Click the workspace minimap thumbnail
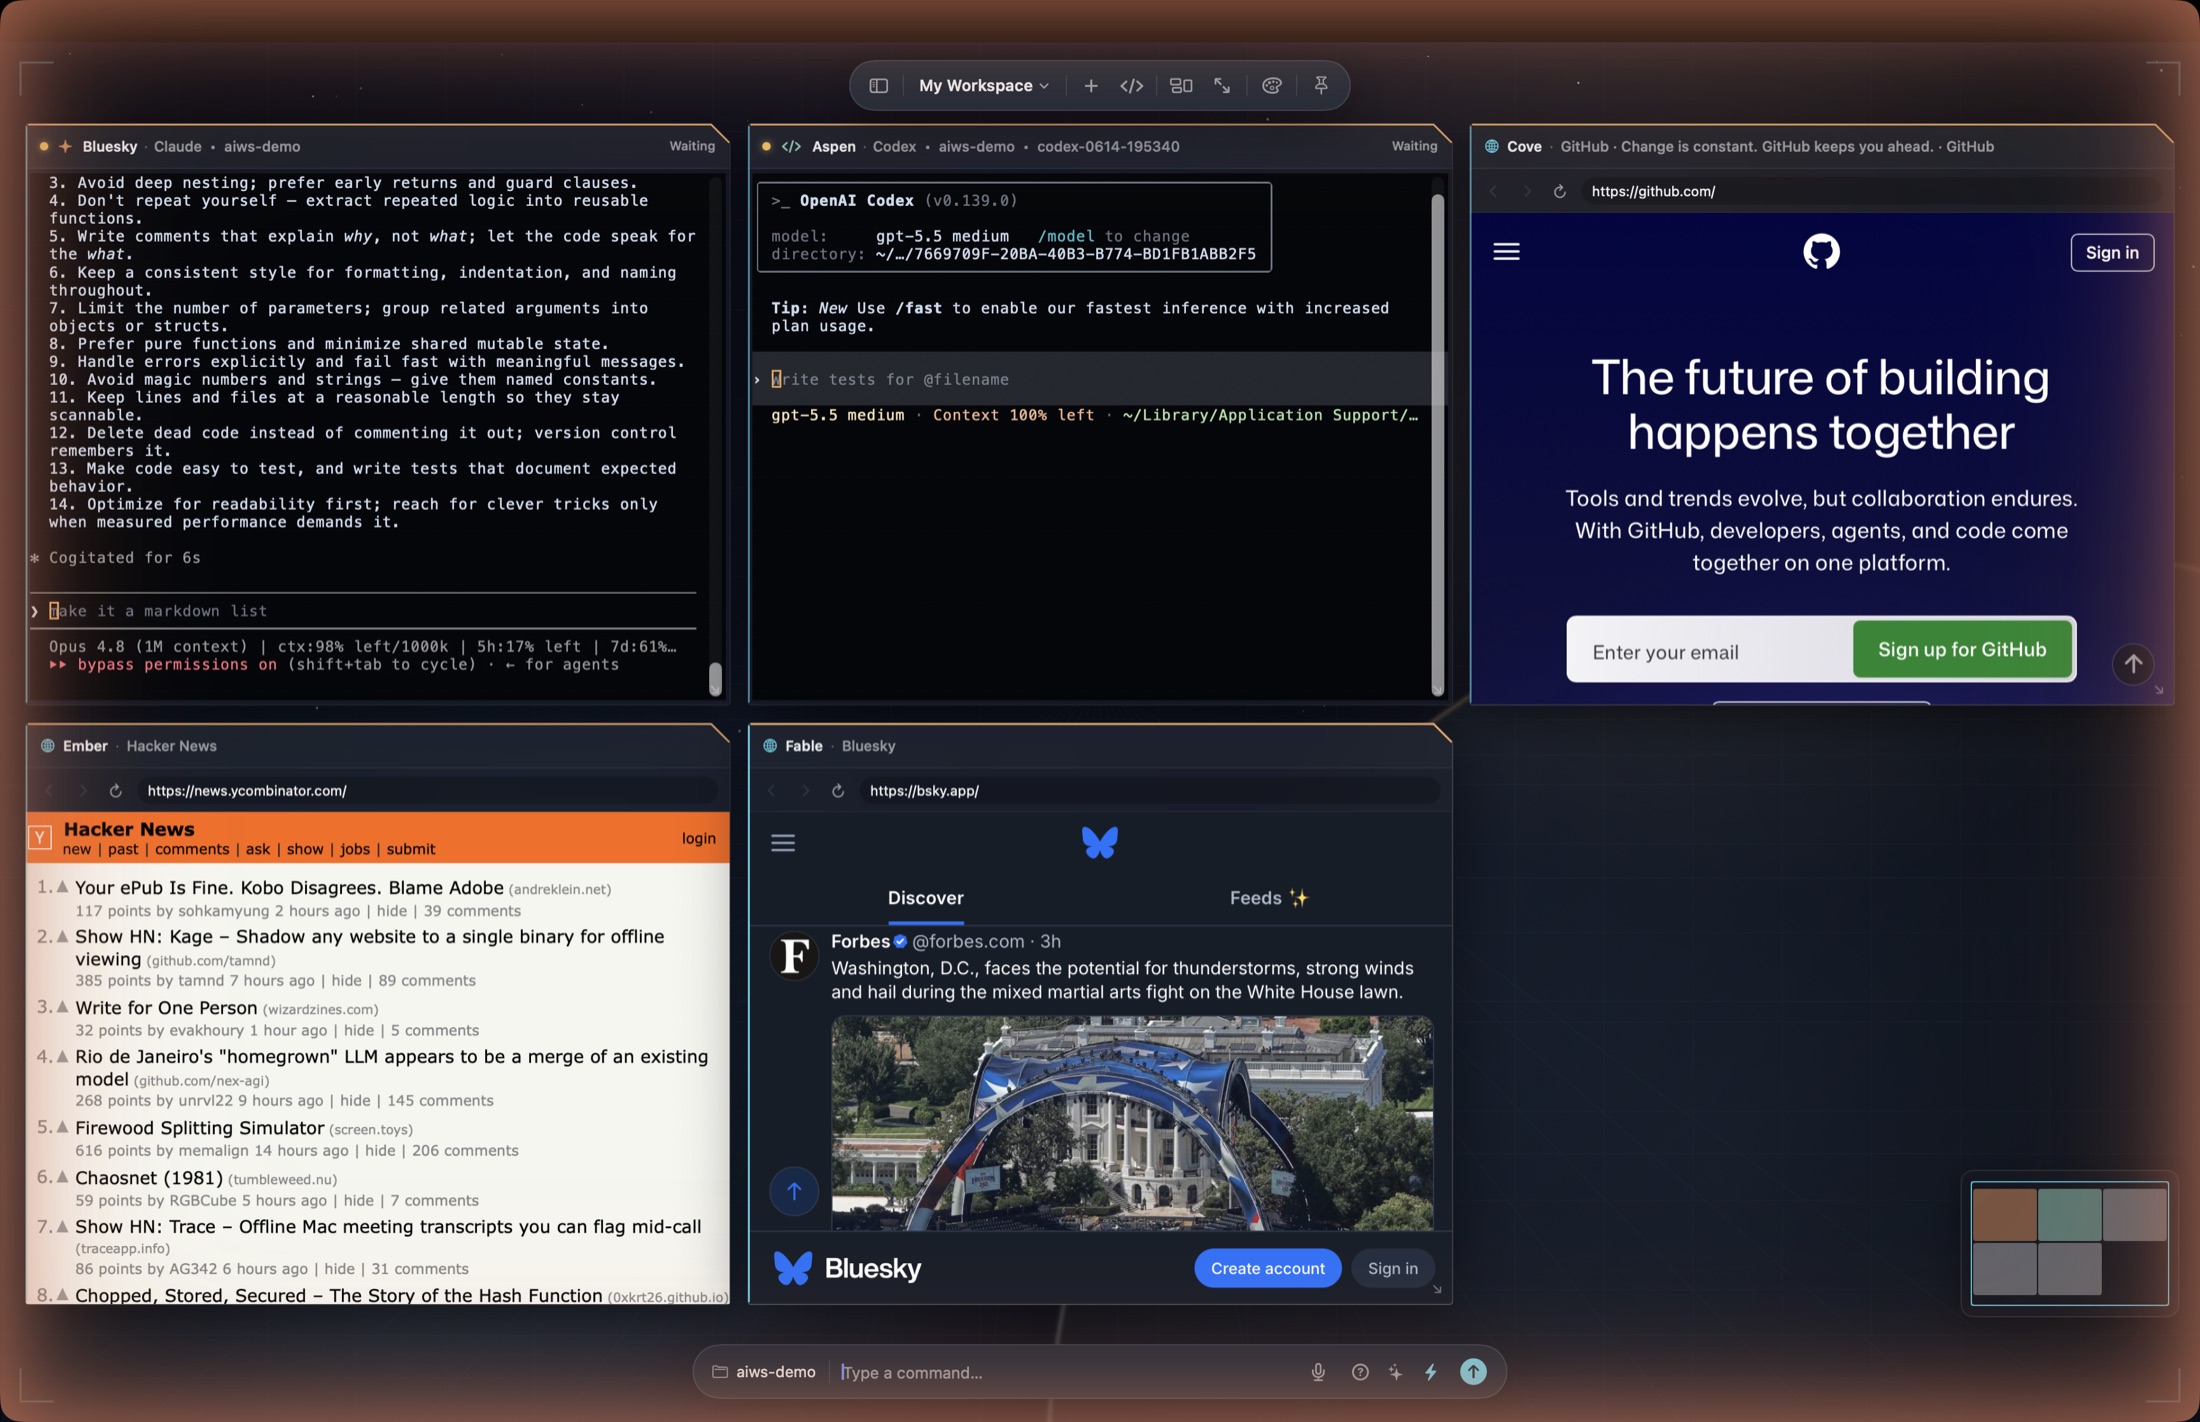The width and height of the screenshot is (2200, 1422). [2069, 1242]
